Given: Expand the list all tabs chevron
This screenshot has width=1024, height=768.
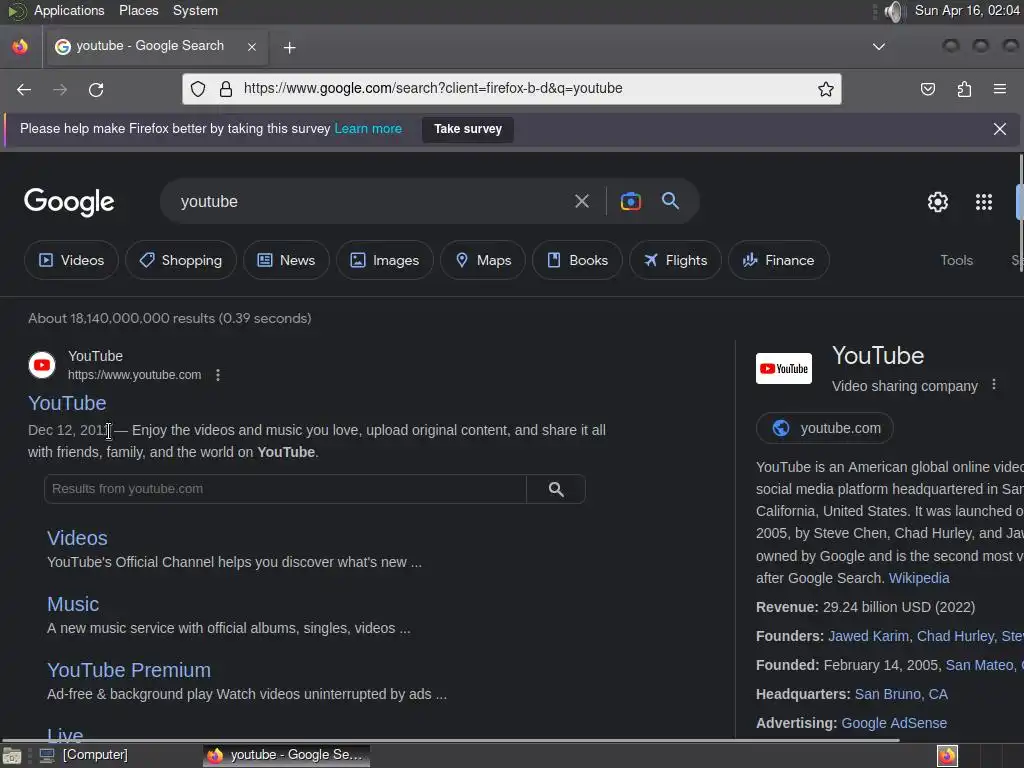Looking at the screenshot, I should click(879, 46).
